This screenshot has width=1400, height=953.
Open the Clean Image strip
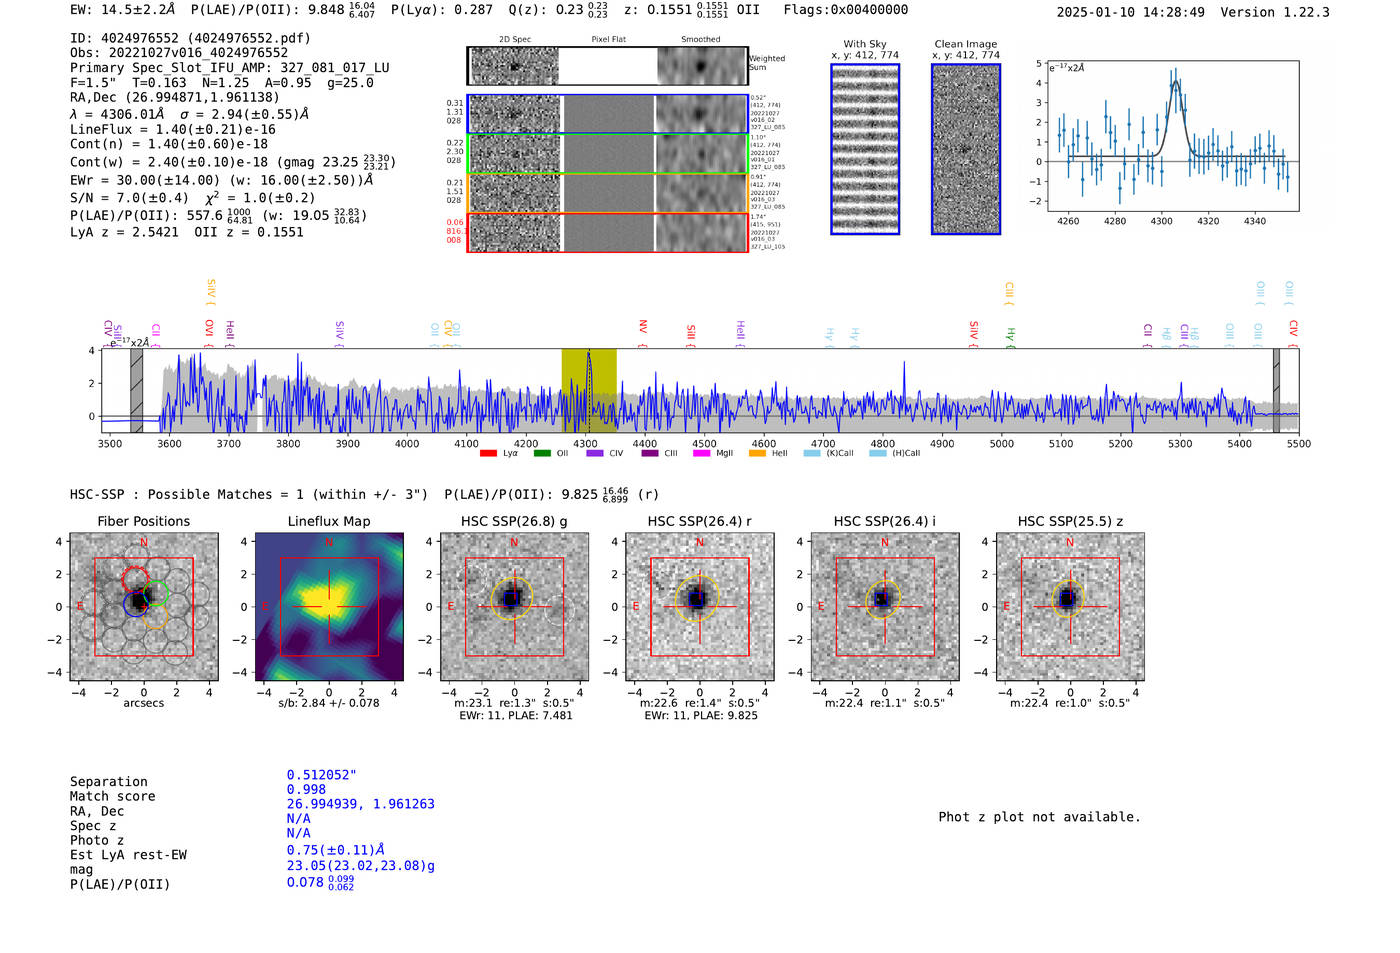pos(966,149)
